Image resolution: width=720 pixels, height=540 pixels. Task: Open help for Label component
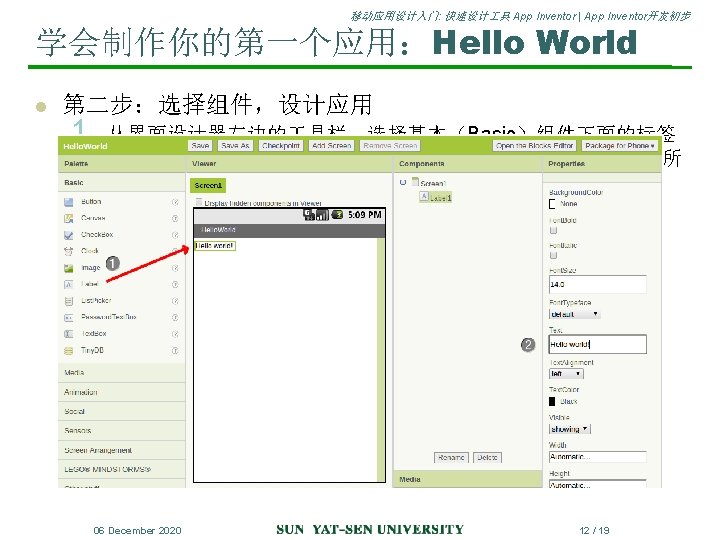[175, 285]
